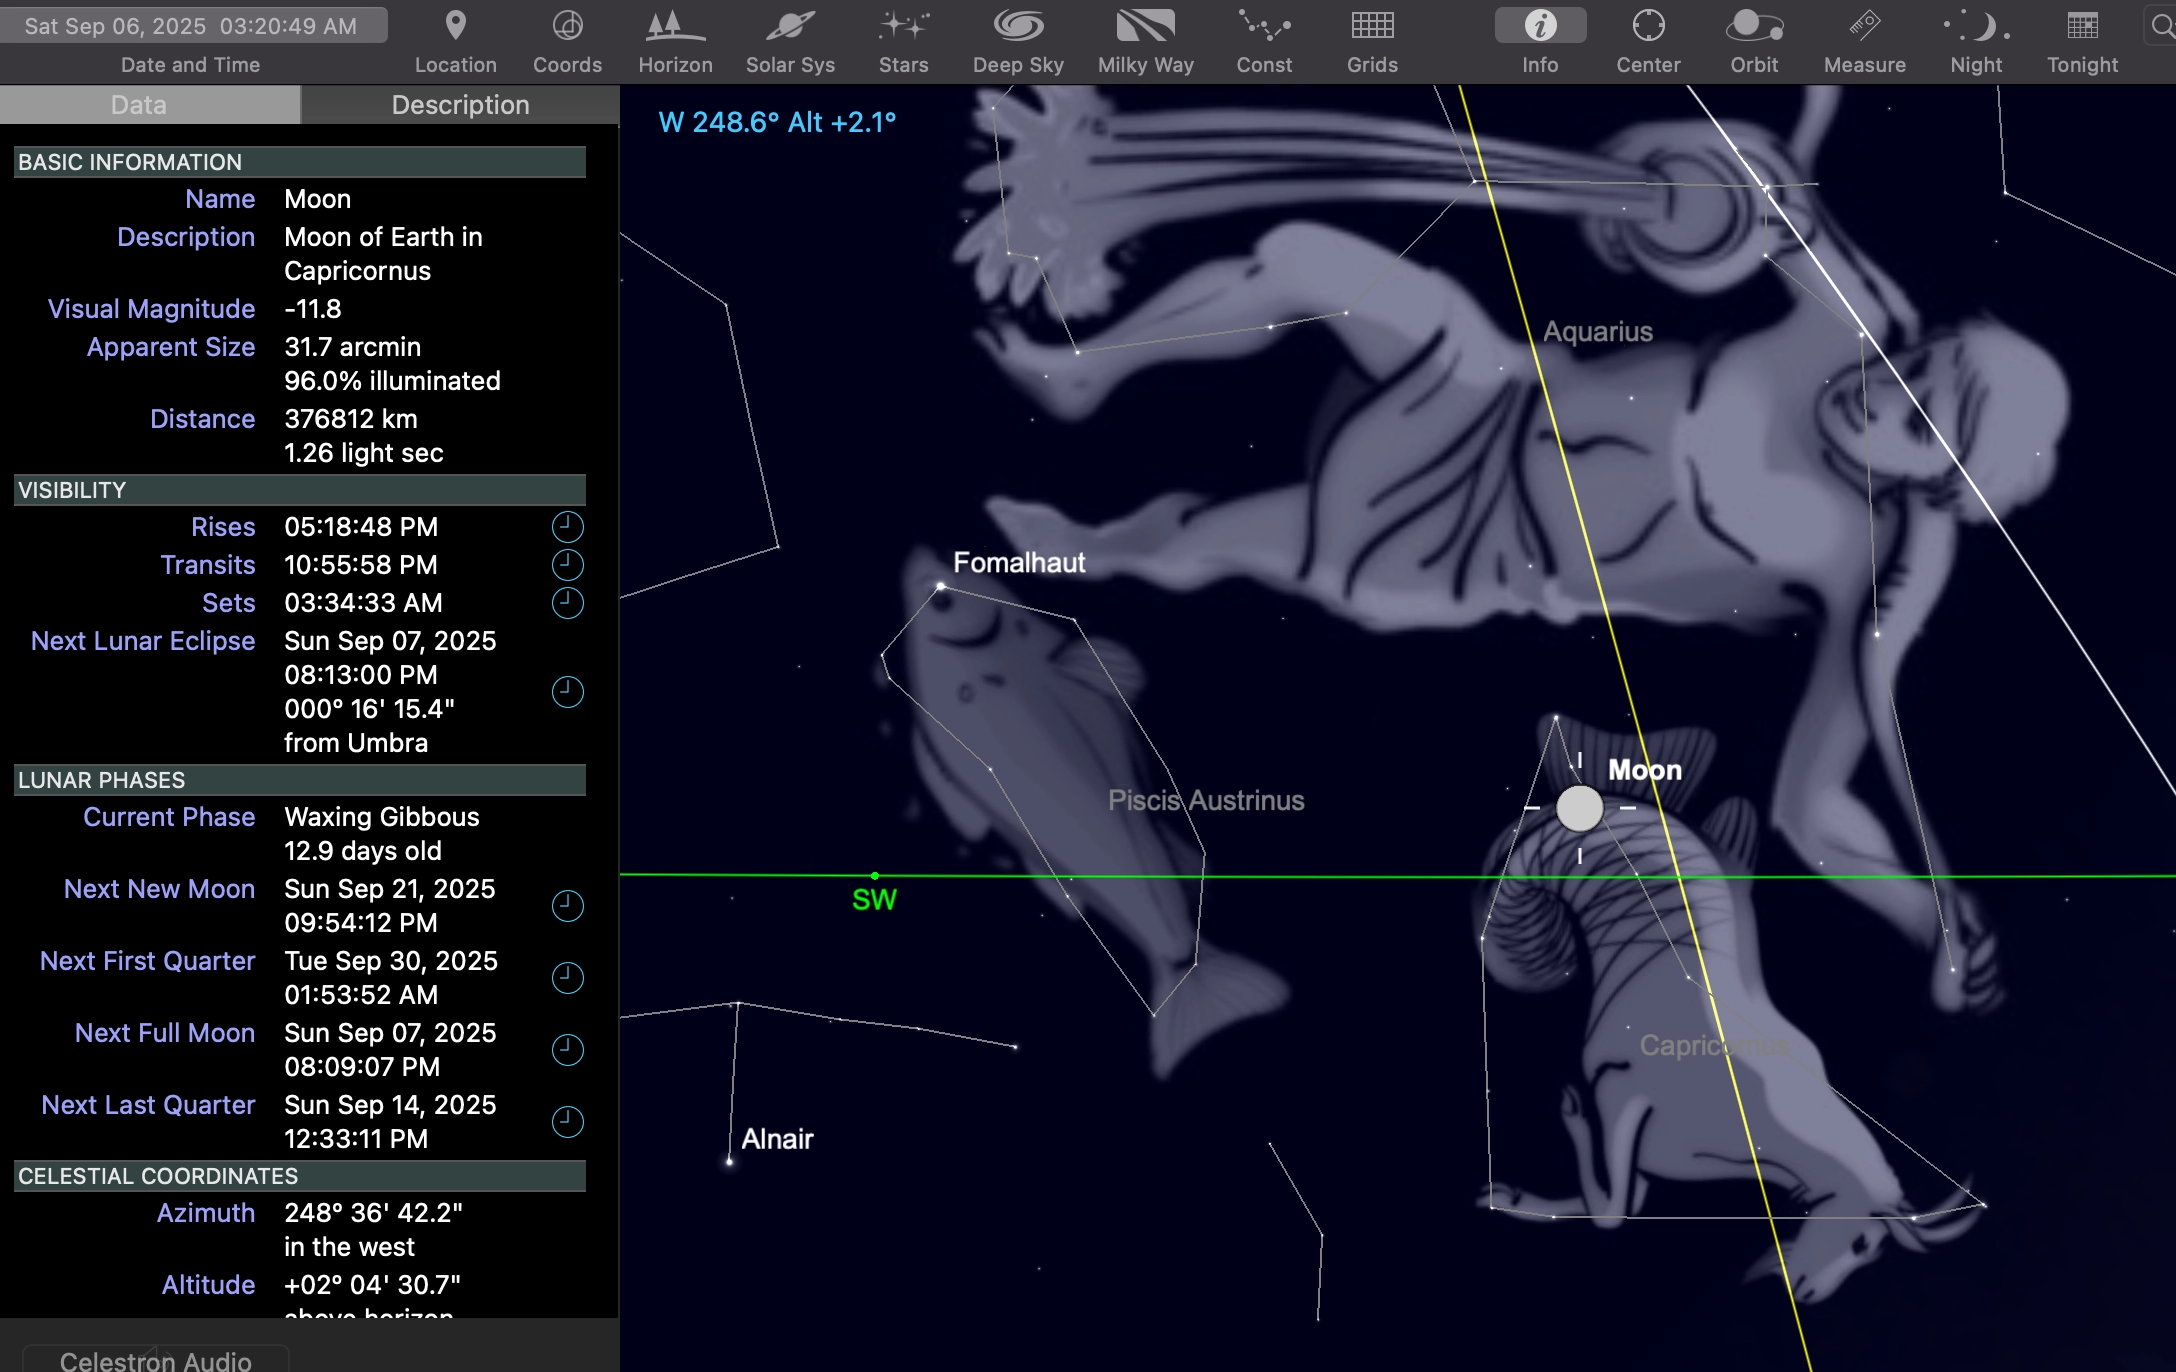Screen dimensions: 2176x1372
Task: Set time to Moon set clock icon
Action: [x=567, y=602]
